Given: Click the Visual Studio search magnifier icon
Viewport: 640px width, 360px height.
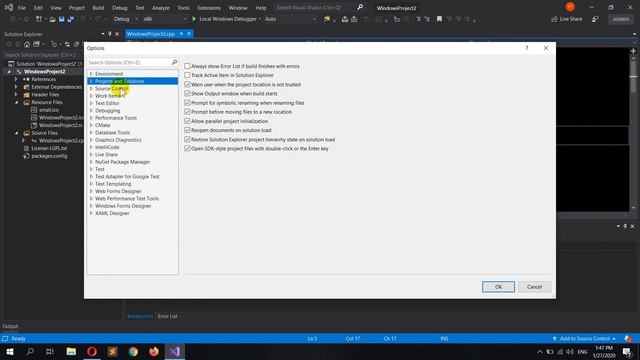Looking at the screenshot, I should tap(360, 7).
